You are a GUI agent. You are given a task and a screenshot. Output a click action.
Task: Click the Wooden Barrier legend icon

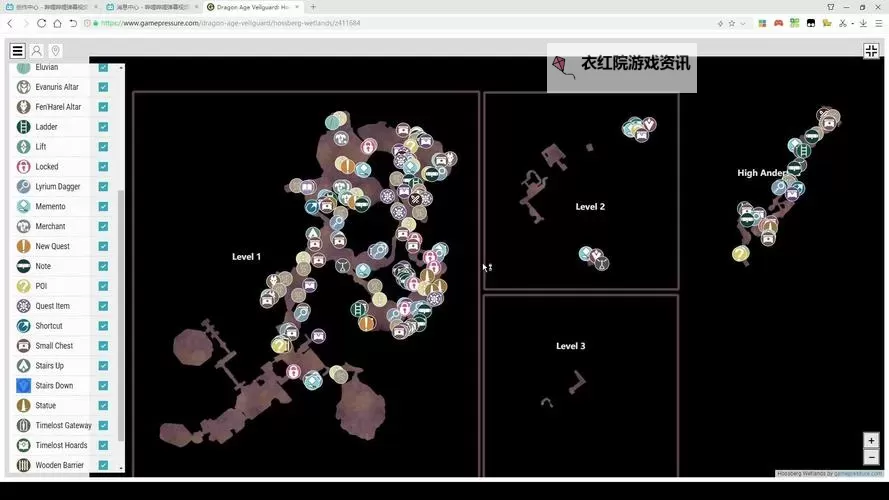coord(23,465)
